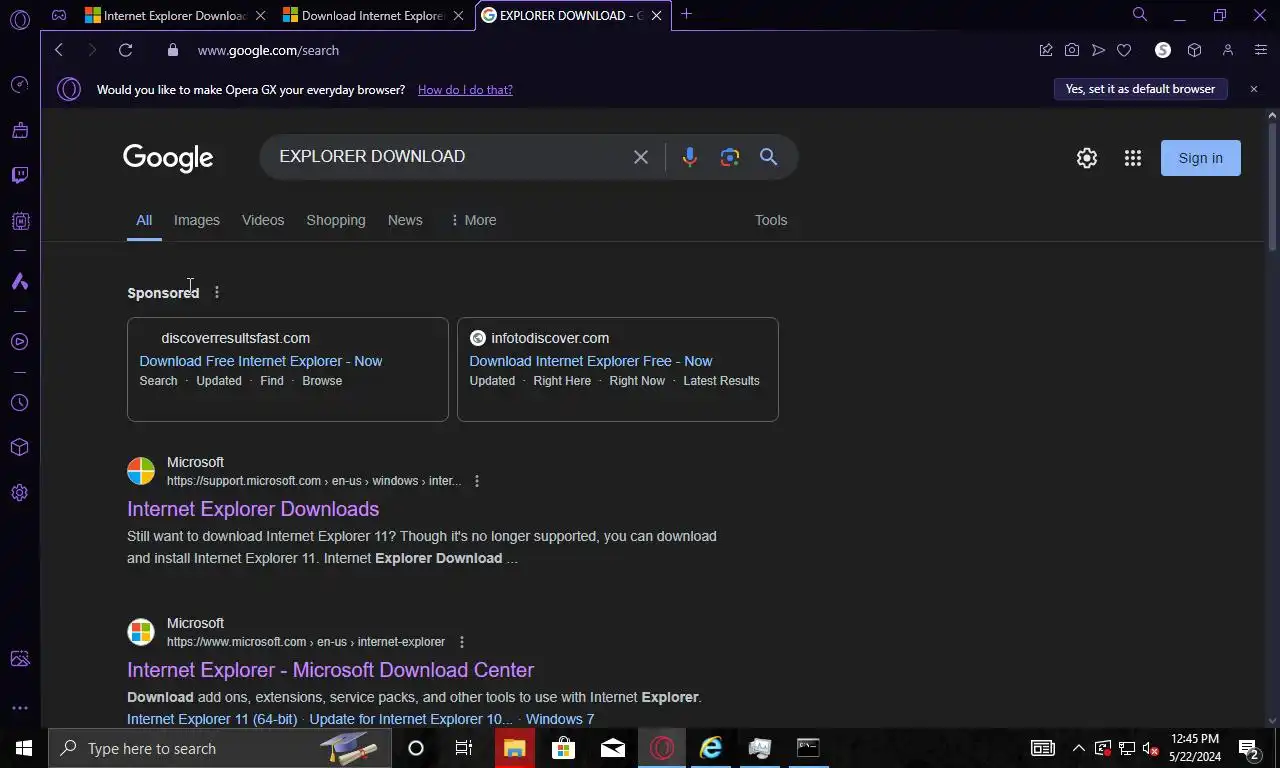The image size is (1280, 768).
Task: Set Opera GX as default browser
Action: (1140, 89)
